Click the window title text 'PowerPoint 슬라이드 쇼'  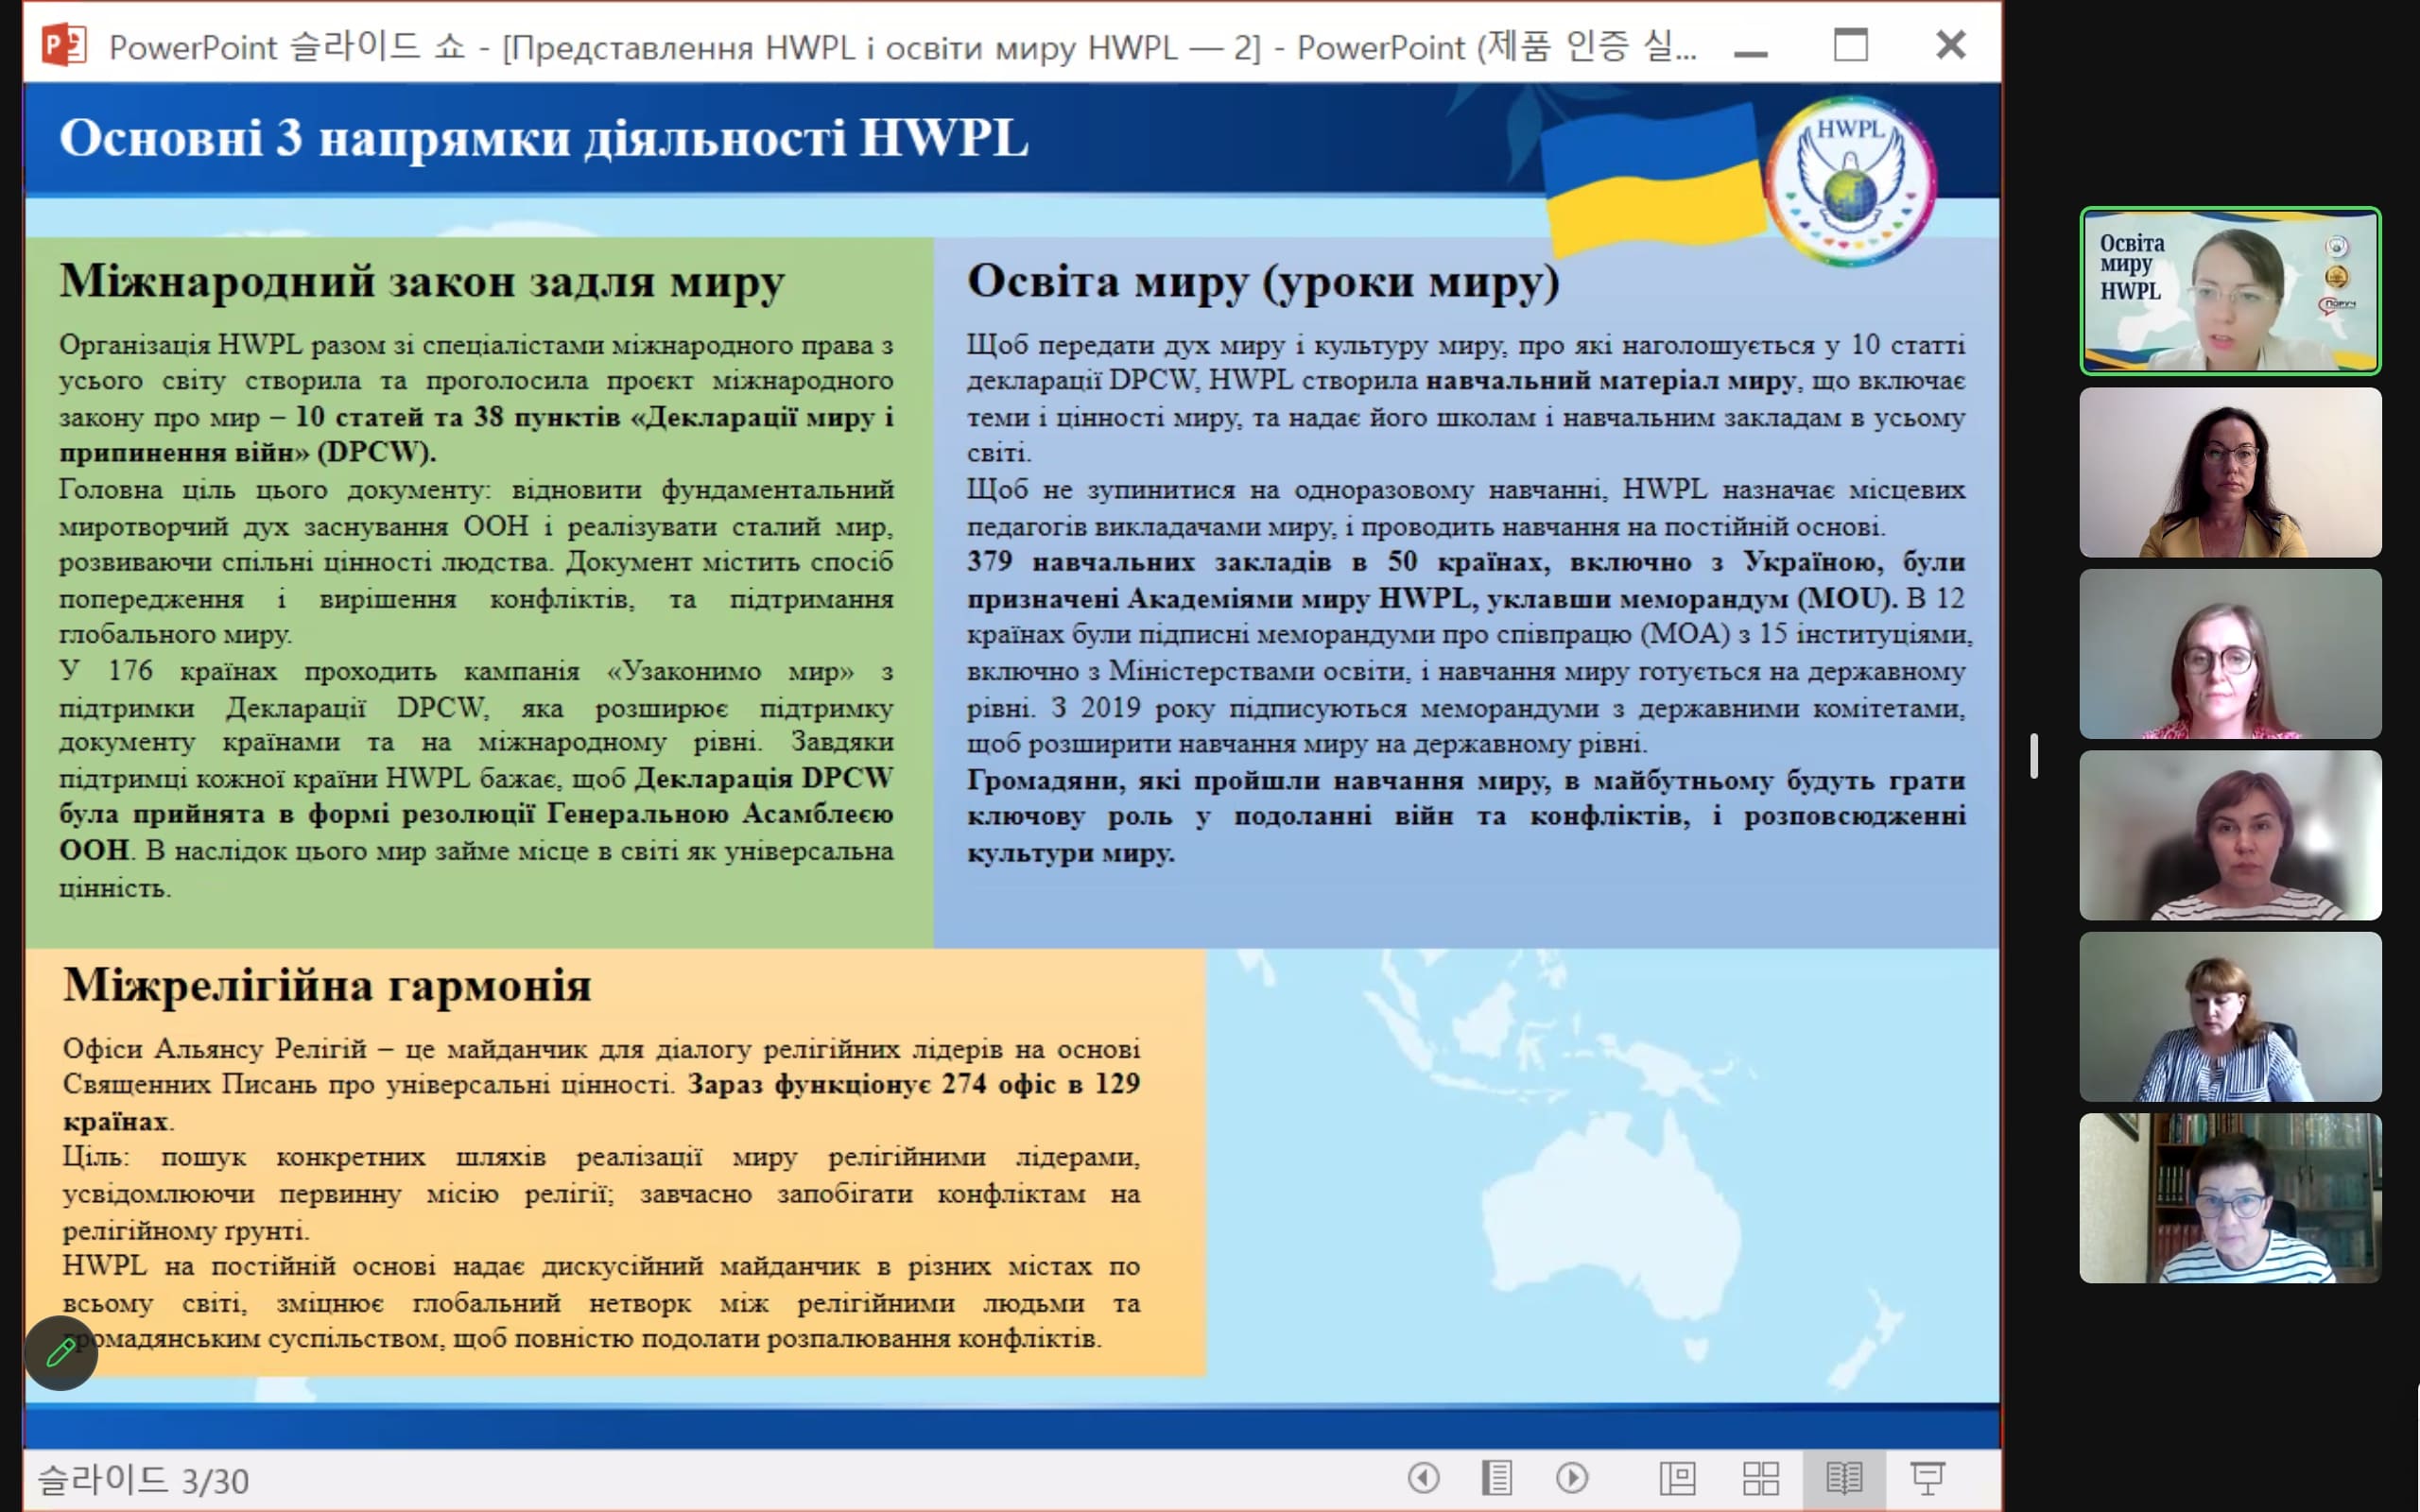287,46
